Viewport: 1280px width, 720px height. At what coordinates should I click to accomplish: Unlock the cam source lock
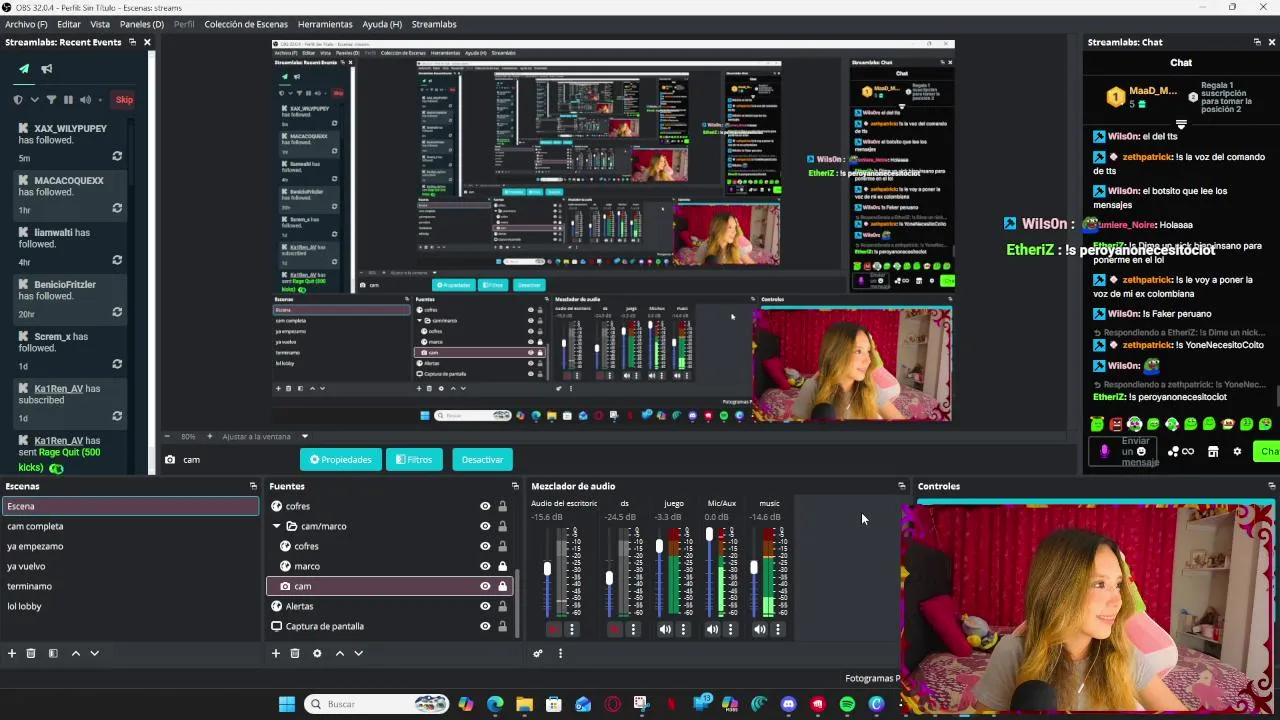click(502, 586)
